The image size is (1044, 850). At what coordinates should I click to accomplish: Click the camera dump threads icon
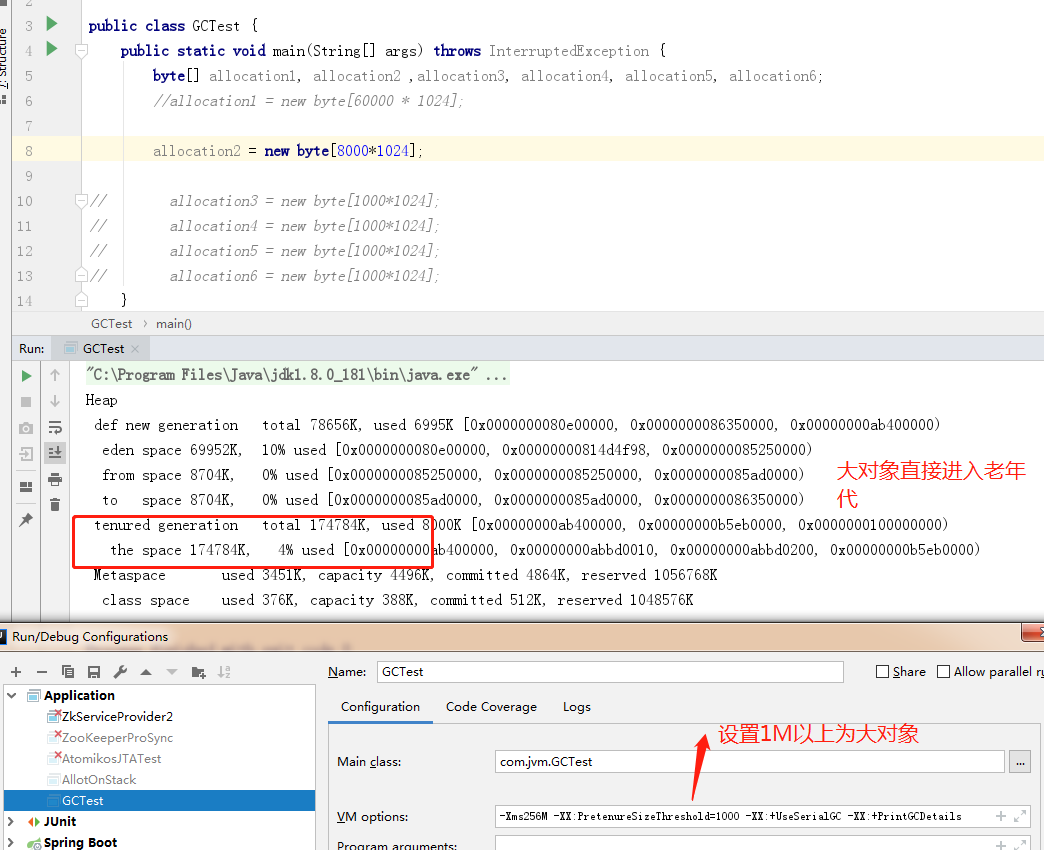click(x=26, y=428)
